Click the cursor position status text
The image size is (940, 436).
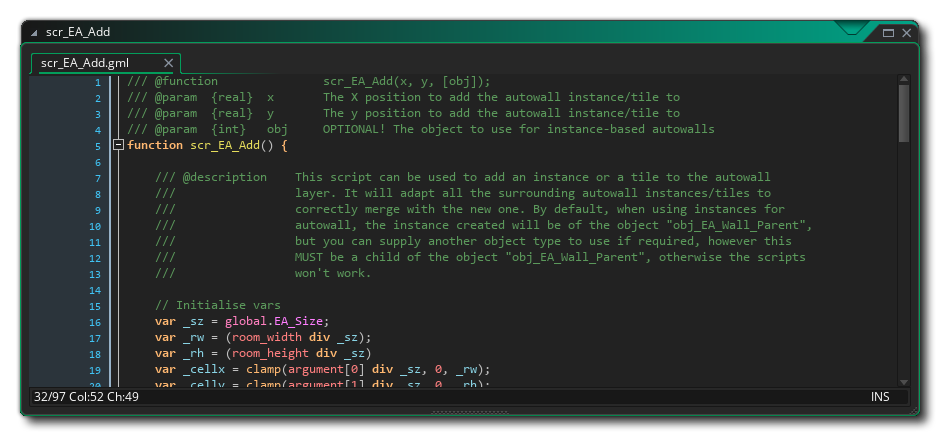[87, 398]
